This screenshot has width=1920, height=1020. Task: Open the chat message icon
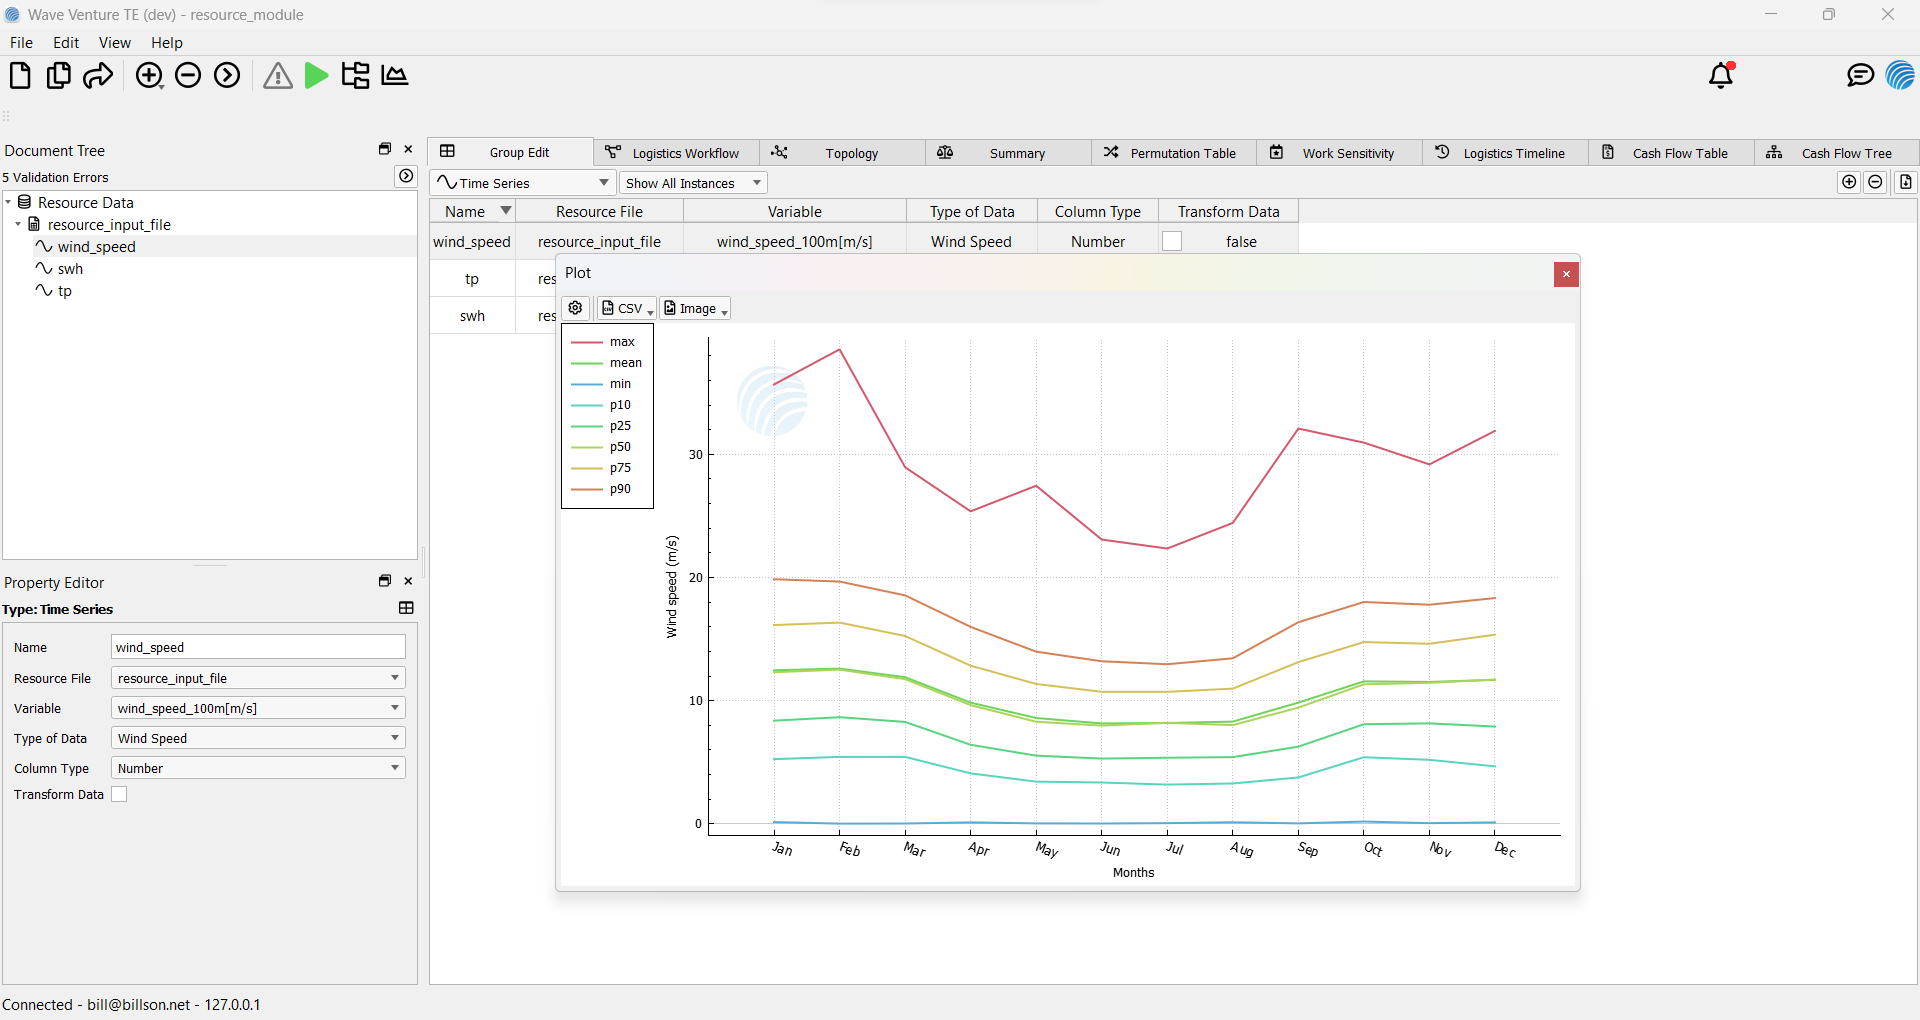click(x=1860, y=76)
